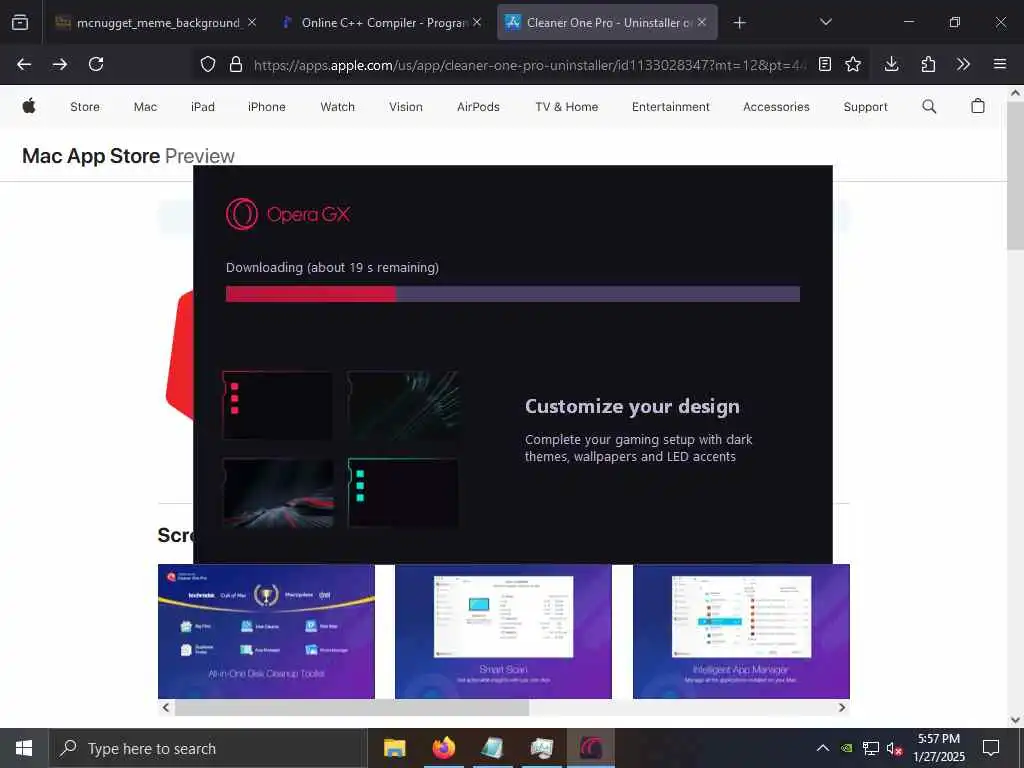Open the Firefox downloads panel
This screenshot has height=768, width=1024.
891,64
